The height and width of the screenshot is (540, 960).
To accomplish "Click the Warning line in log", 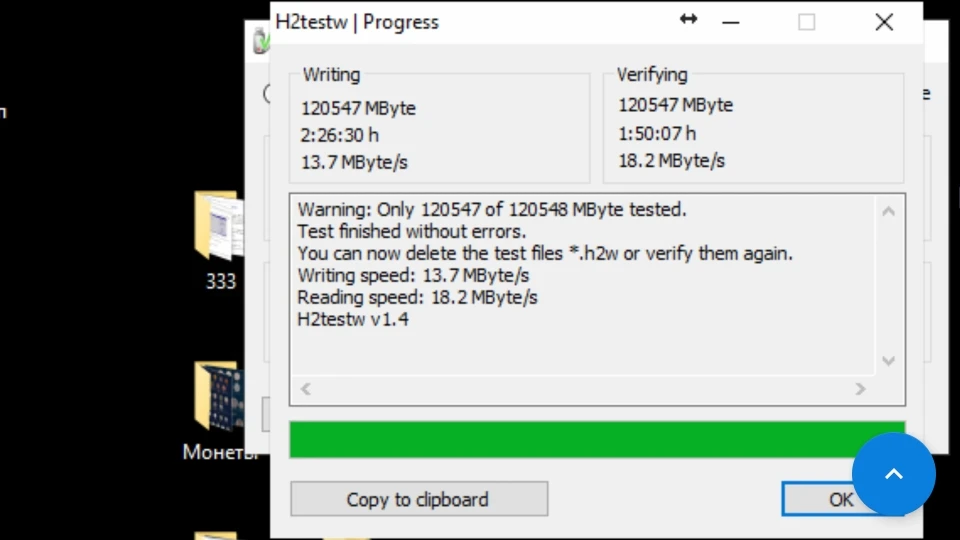I will pos(492,209).
